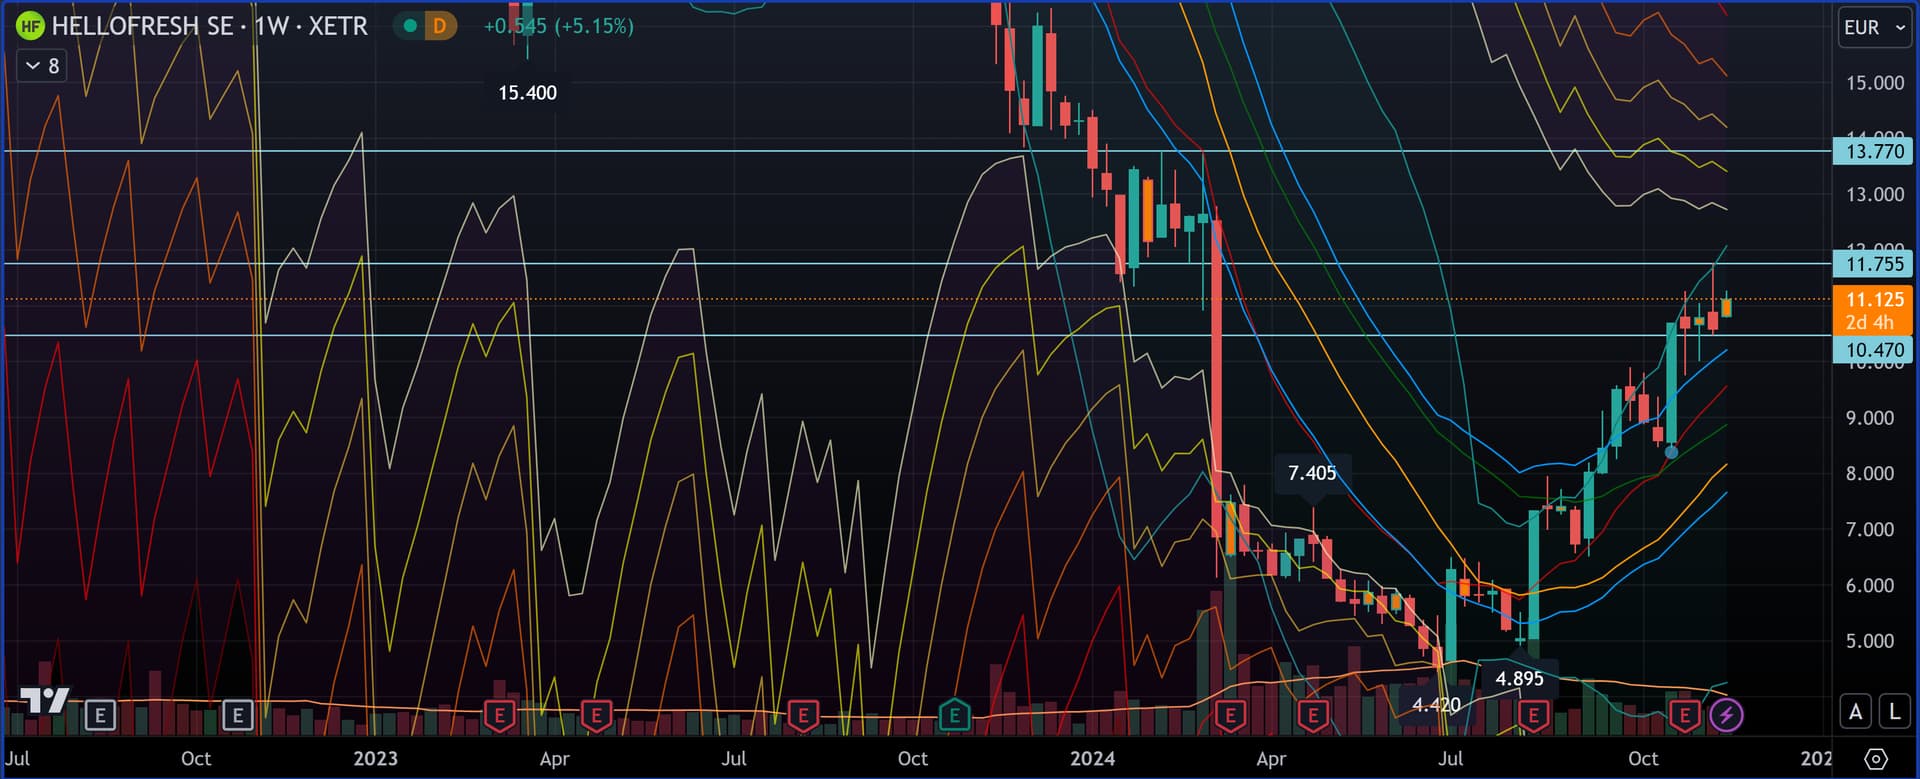1920x779 pixels.
Task: Click the orange 11.125 current price label
Action: click(1874, 299)
